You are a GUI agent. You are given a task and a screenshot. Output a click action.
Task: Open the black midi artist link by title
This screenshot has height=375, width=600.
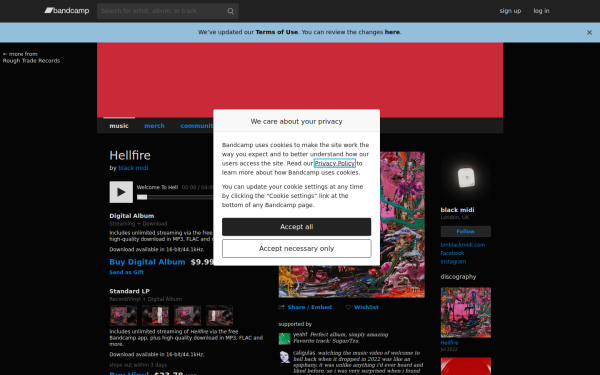133,168
